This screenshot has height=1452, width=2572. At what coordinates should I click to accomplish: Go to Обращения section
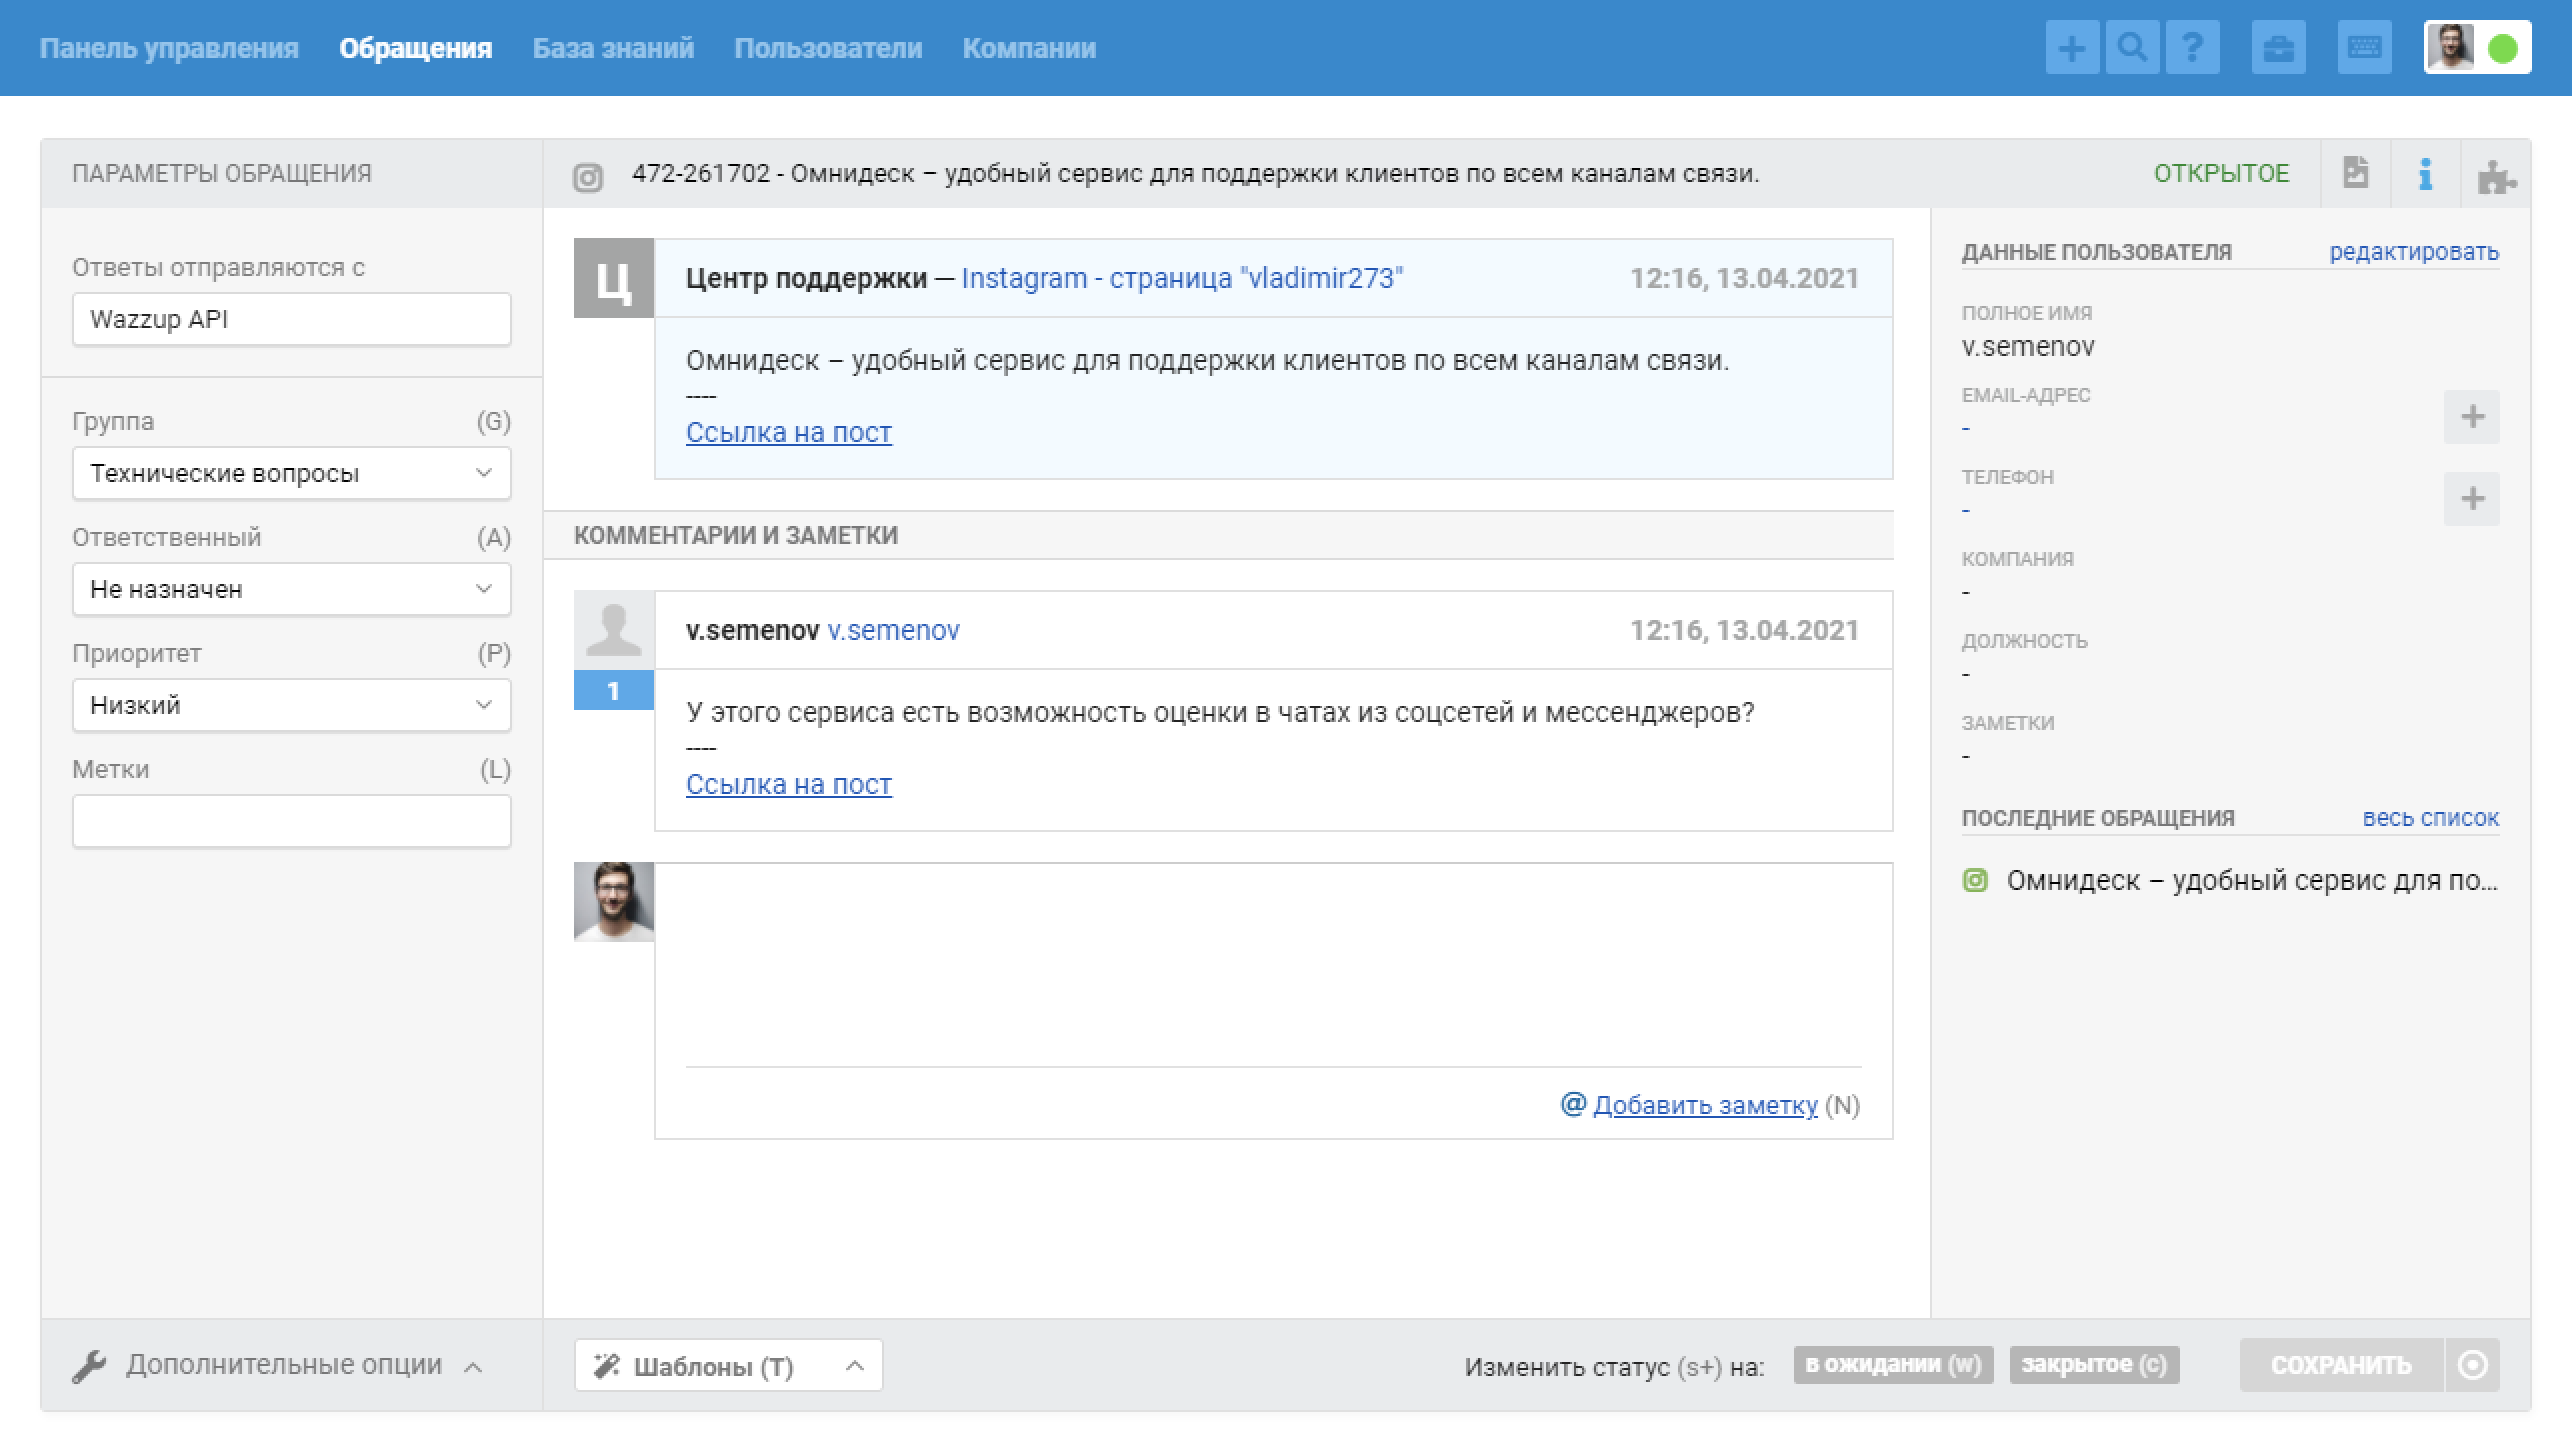[x=416, y=48]
